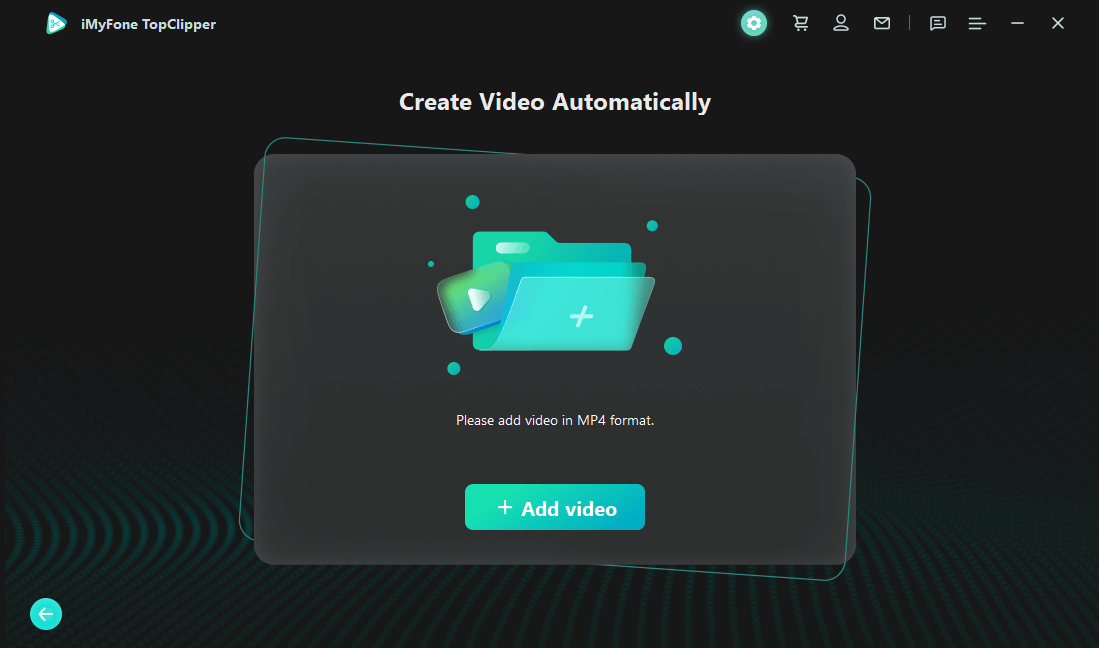The width and height of the screenshot is (1099, 648).
Task: Minimize the TopClipper window
Action: click(1017, 23)
